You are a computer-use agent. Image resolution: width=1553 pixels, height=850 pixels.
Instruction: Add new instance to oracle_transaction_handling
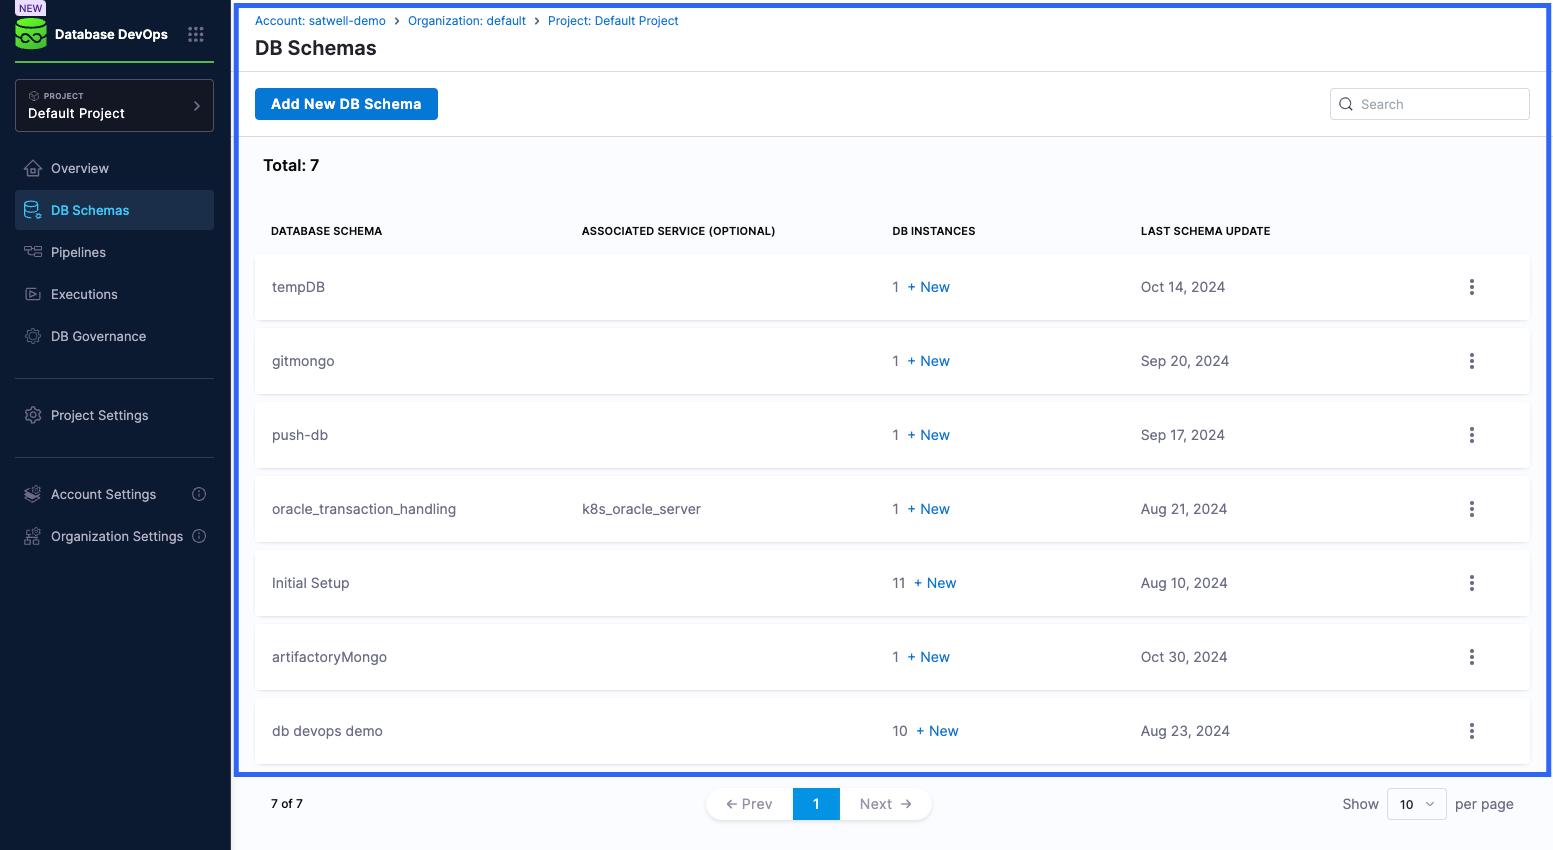click(929, 509)
